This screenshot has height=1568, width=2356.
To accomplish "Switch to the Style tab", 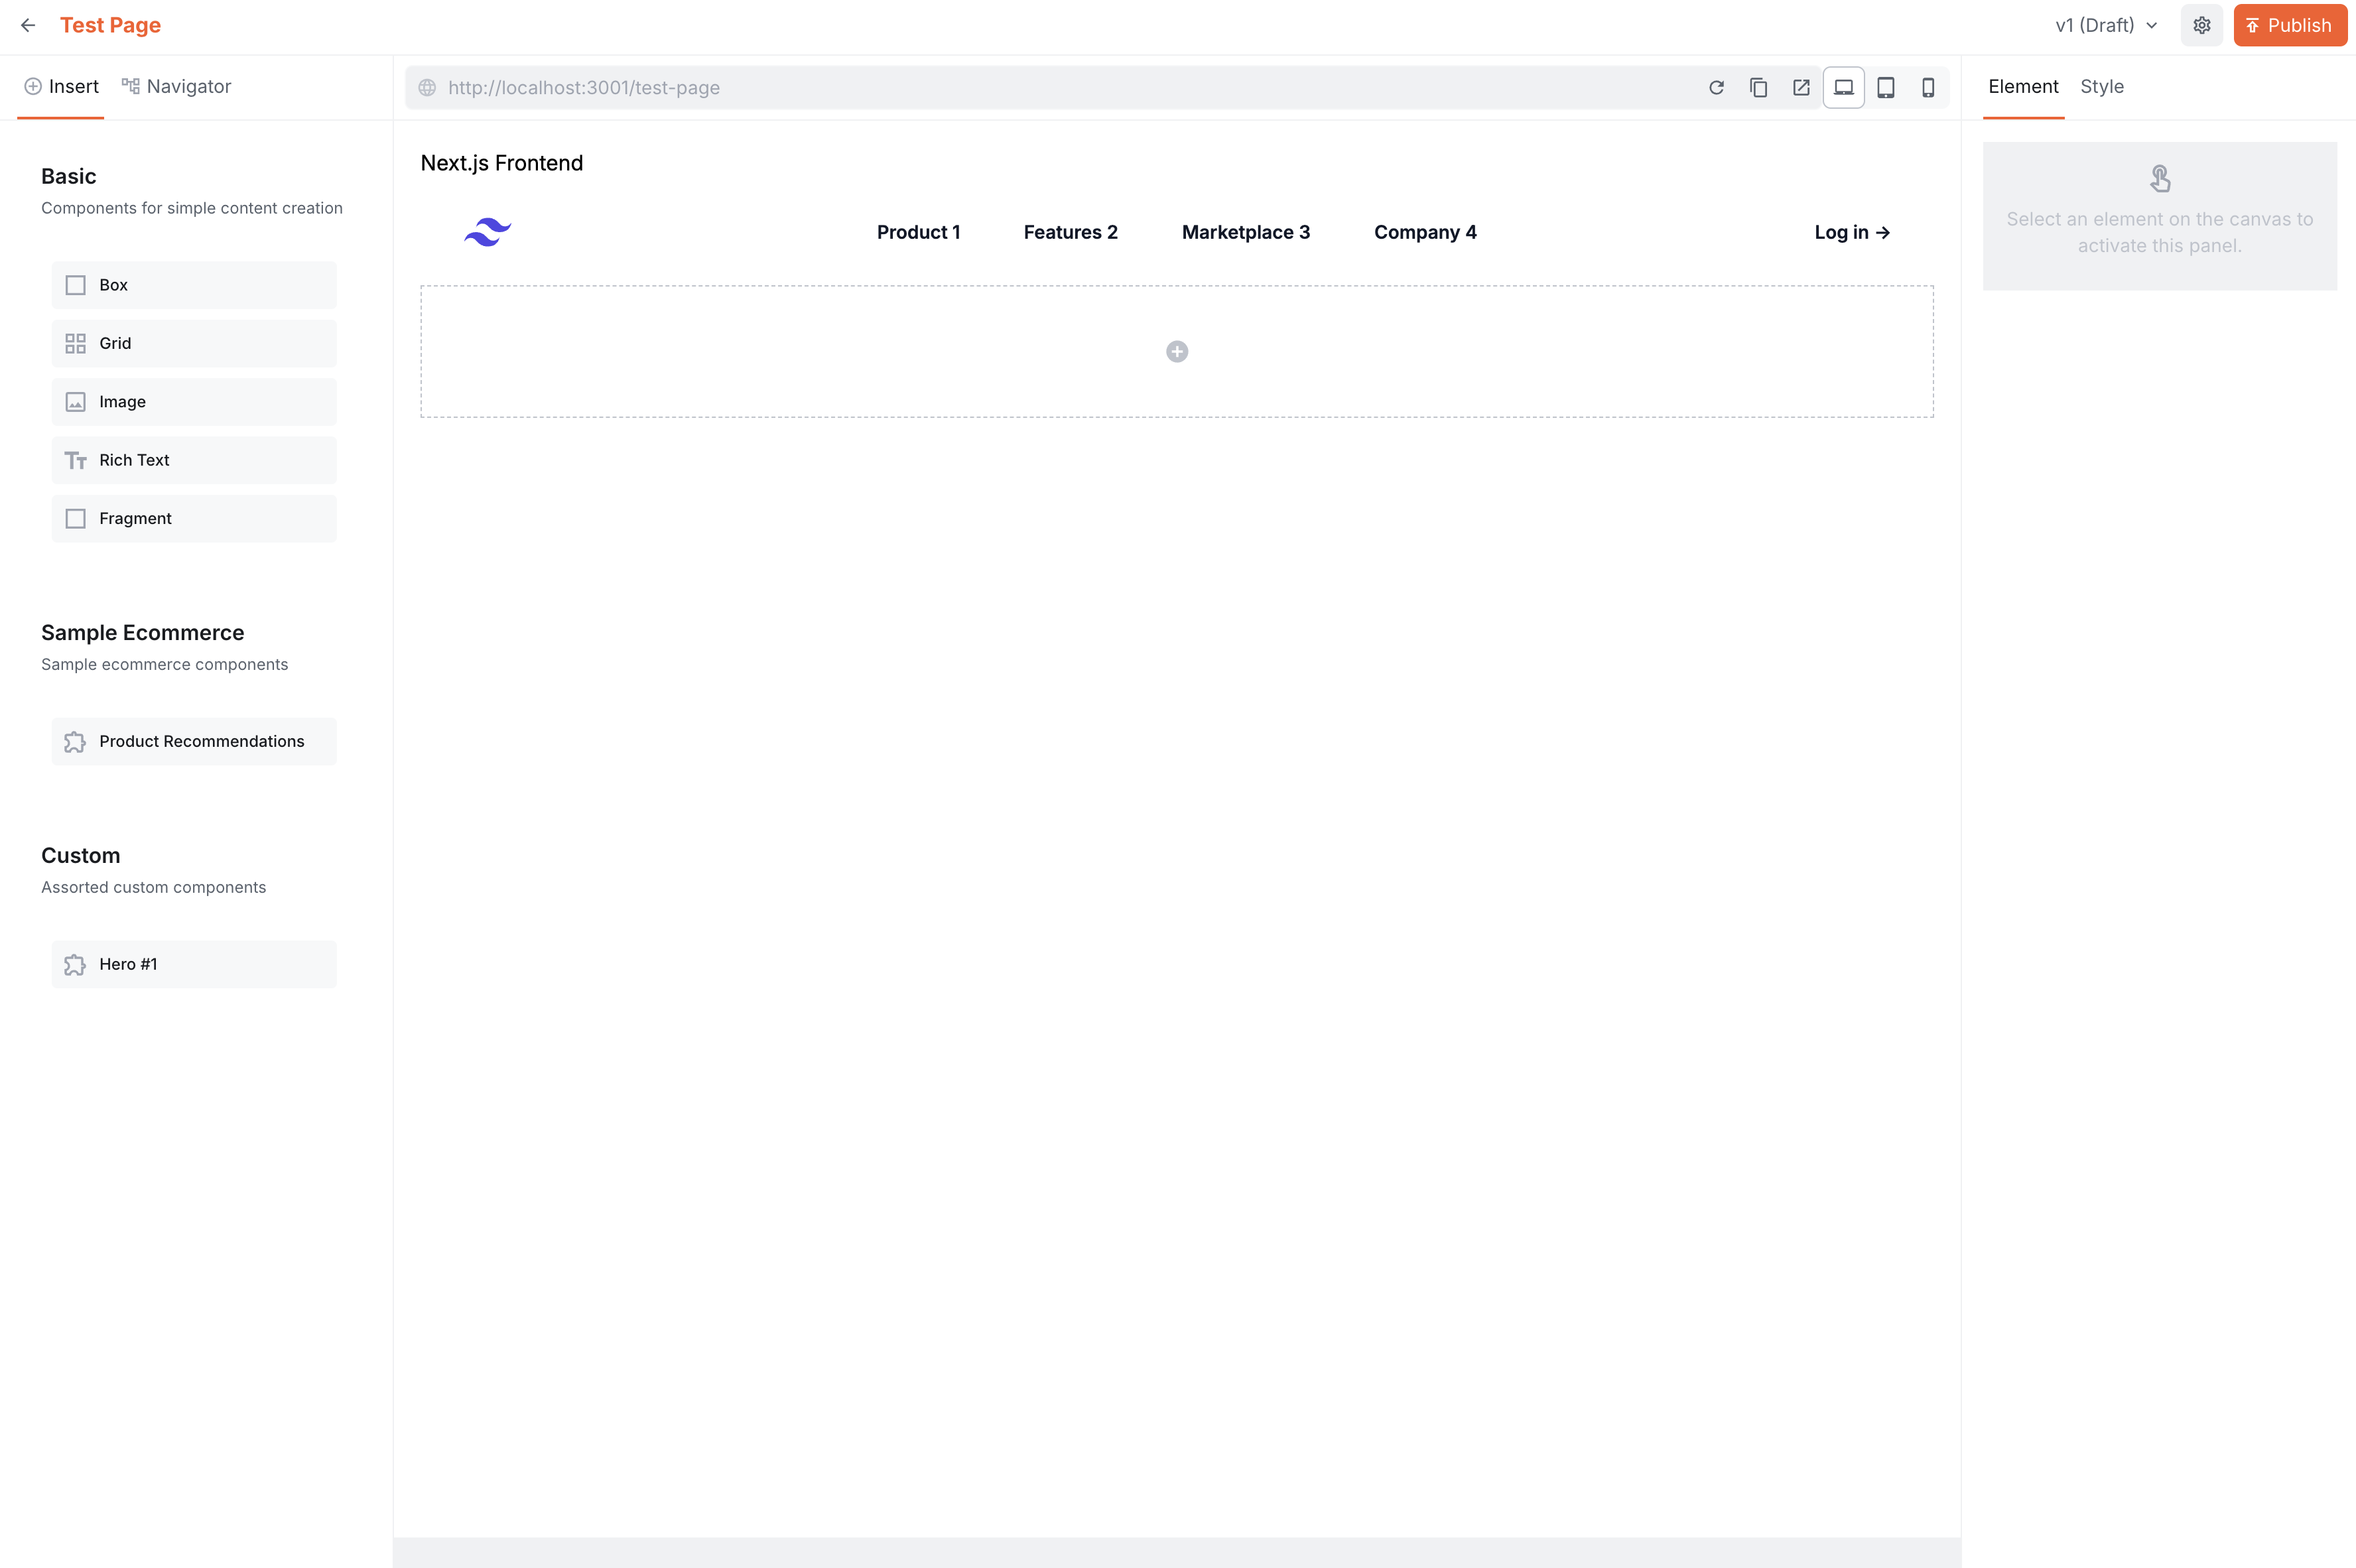I will click(x=2102, y=86).
